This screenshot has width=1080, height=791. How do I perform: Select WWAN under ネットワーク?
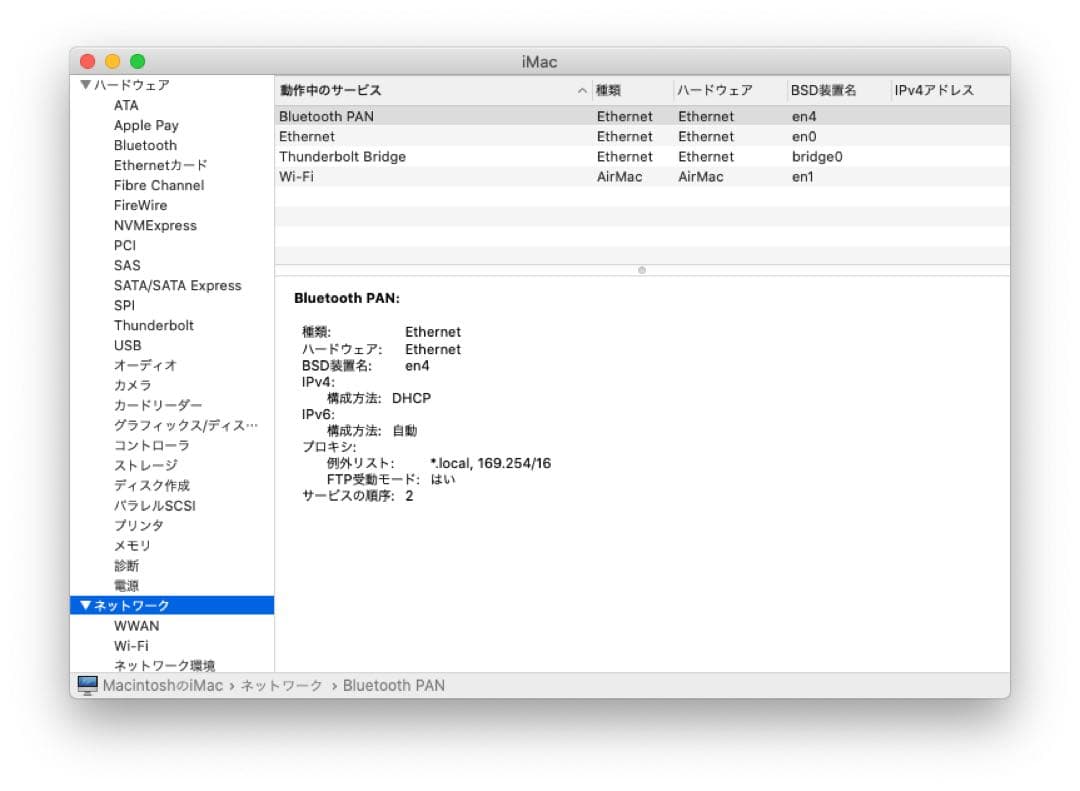pos(136,626)
